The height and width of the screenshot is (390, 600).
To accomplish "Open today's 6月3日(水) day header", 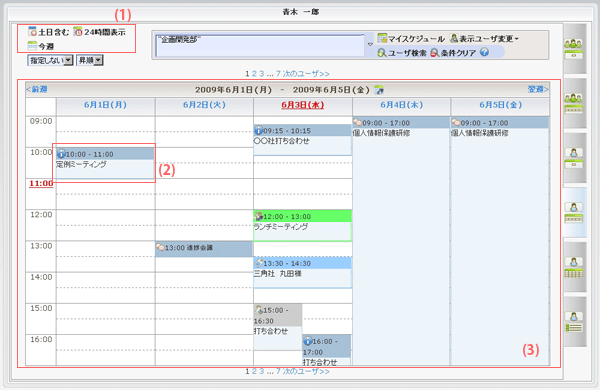I will pyautogui.click(x=303, y=105).
